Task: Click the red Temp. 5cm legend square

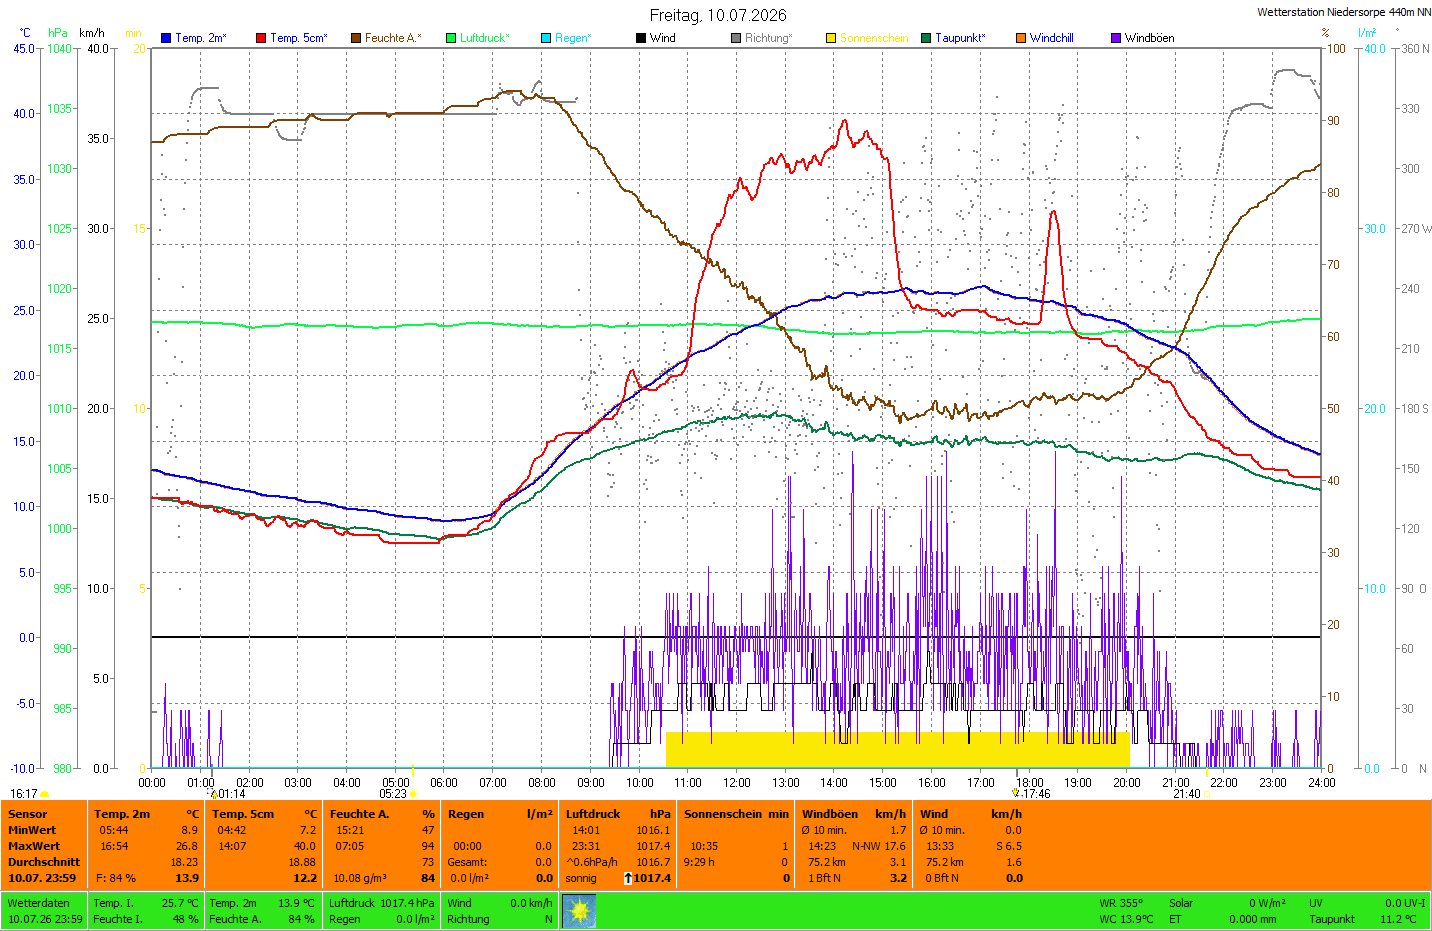Action: tap(261, 38)
